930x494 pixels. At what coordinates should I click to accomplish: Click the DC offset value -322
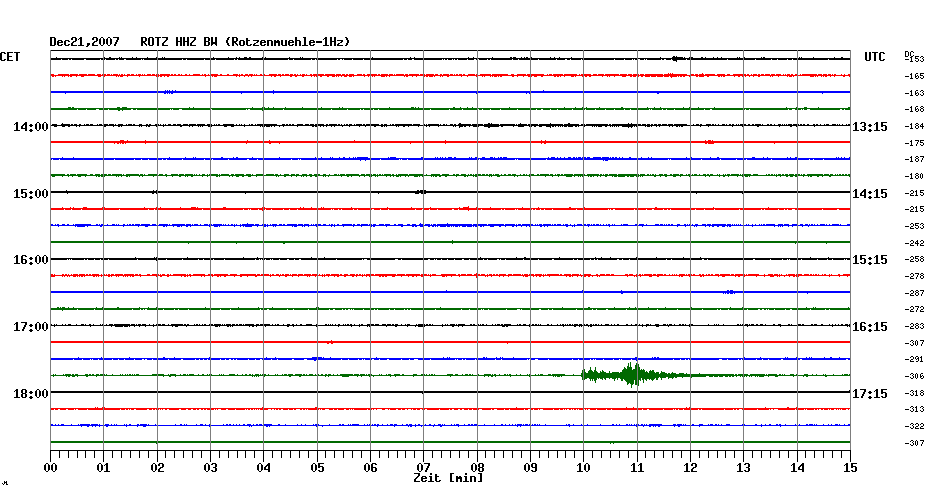click(915, 426)
